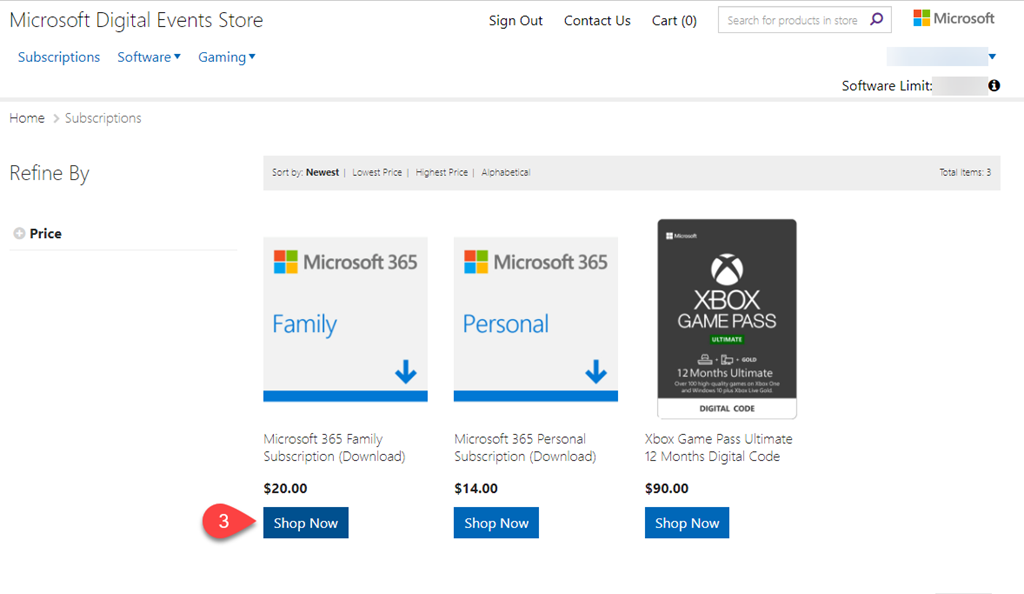Open Microsoft 365 Personal product image
This screenshot has height=594, width=1024.
tap(536, 319)
